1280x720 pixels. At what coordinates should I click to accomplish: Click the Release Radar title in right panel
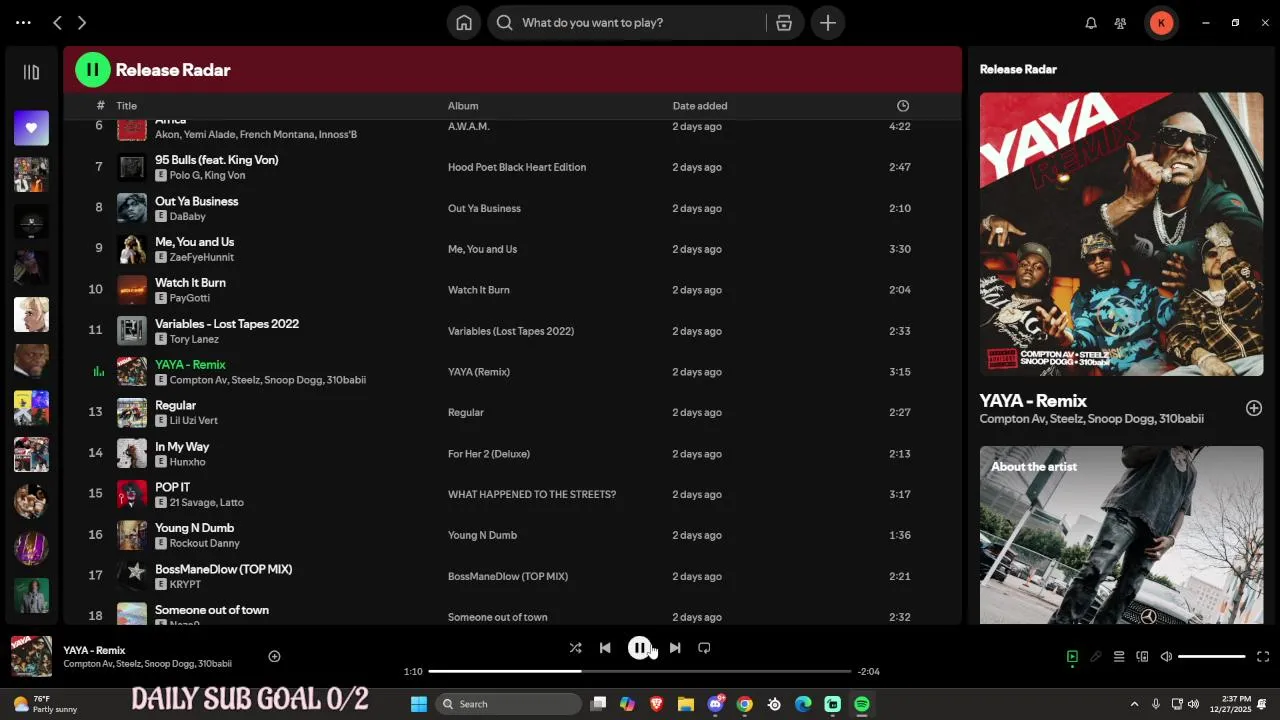coord(1018,69)
